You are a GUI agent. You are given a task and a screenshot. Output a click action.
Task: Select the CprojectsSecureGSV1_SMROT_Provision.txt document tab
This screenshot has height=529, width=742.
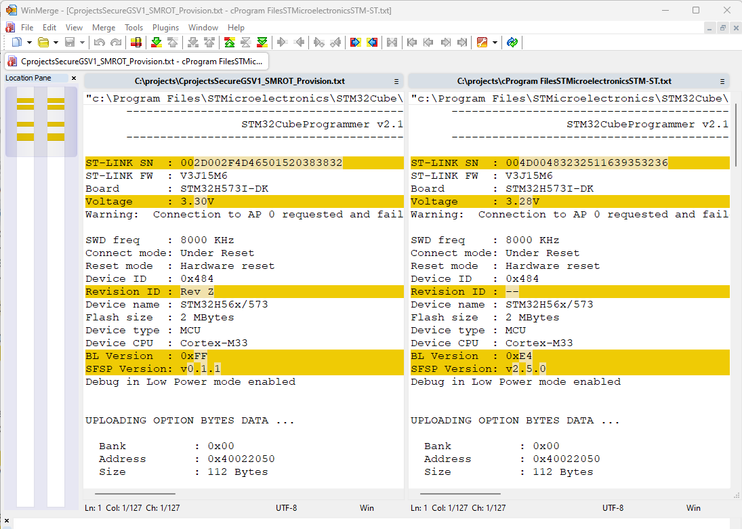coord(137,62)
